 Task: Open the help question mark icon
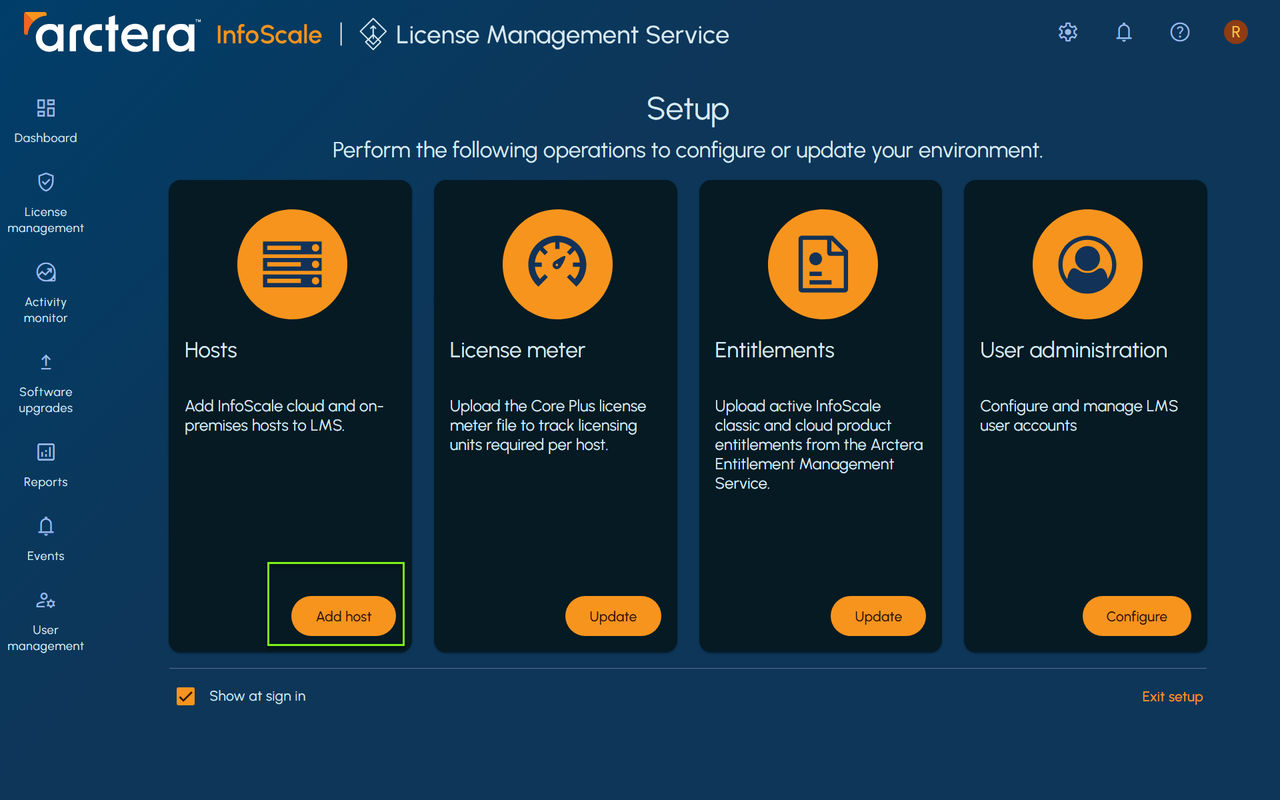tap(1180, 32)
